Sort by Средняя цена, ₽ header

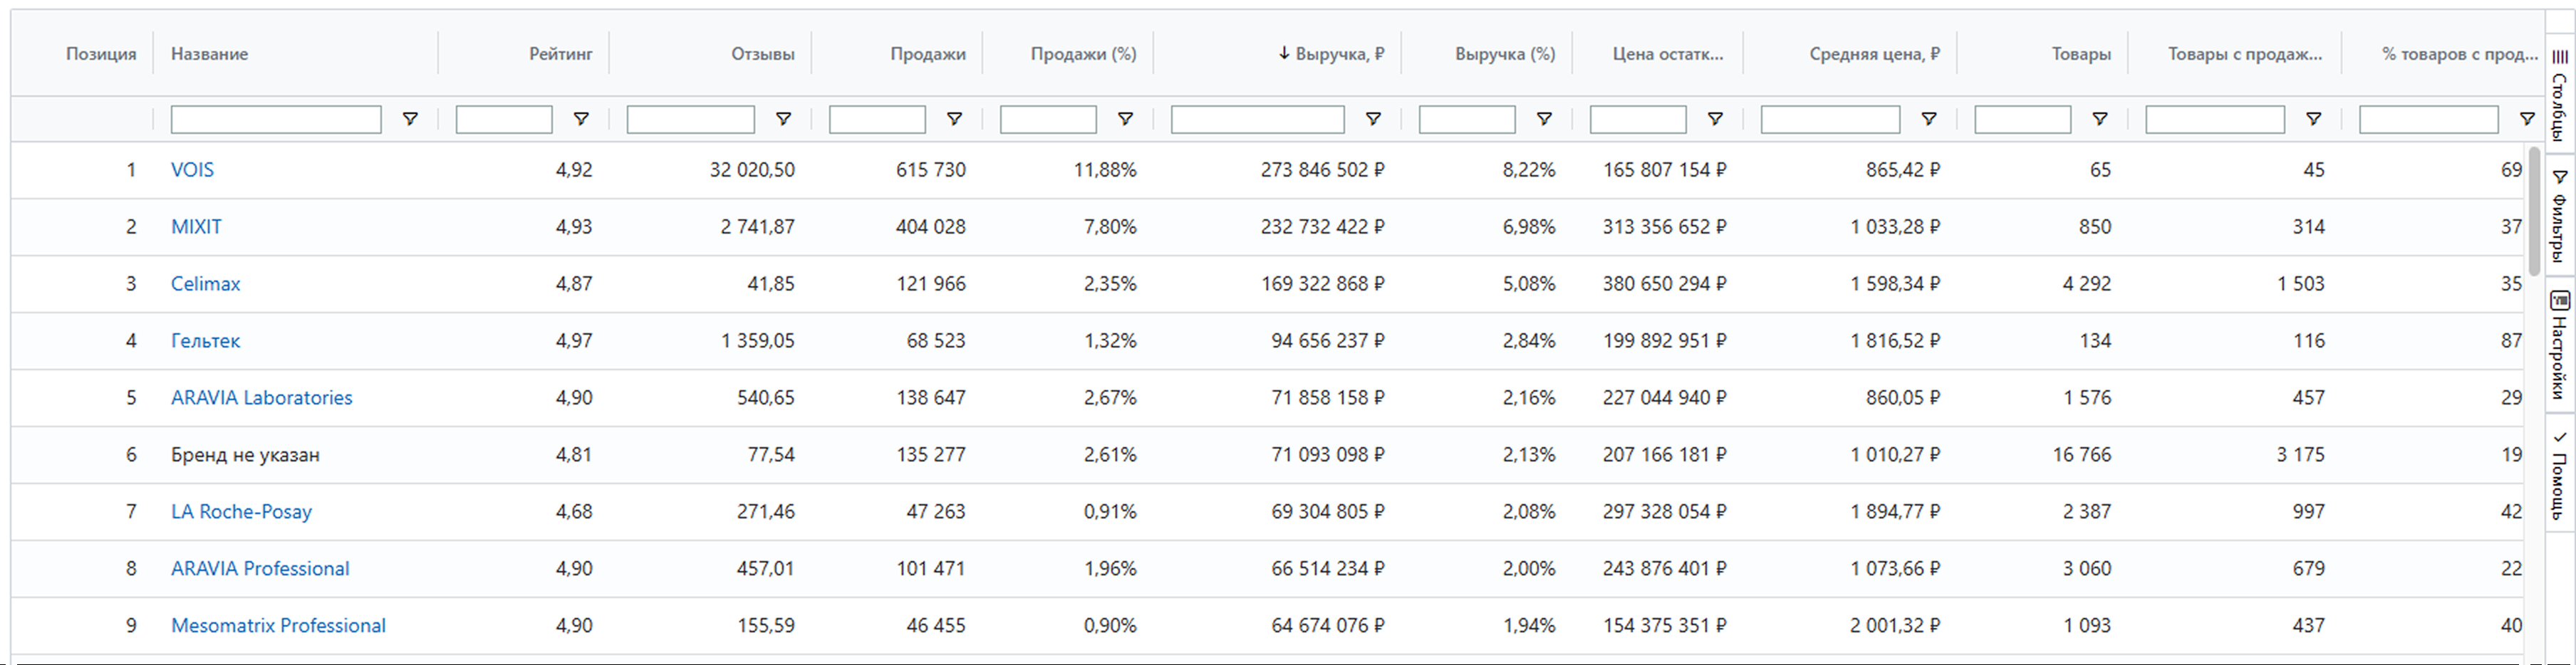click(1875, 54)
